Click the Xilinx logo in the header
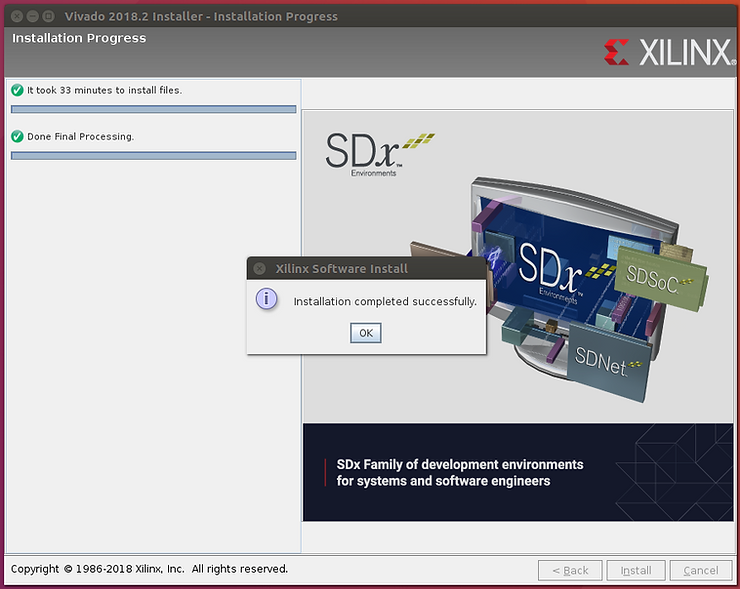The height and width of the screenshot is (589, 740). [x=670, y=52]
